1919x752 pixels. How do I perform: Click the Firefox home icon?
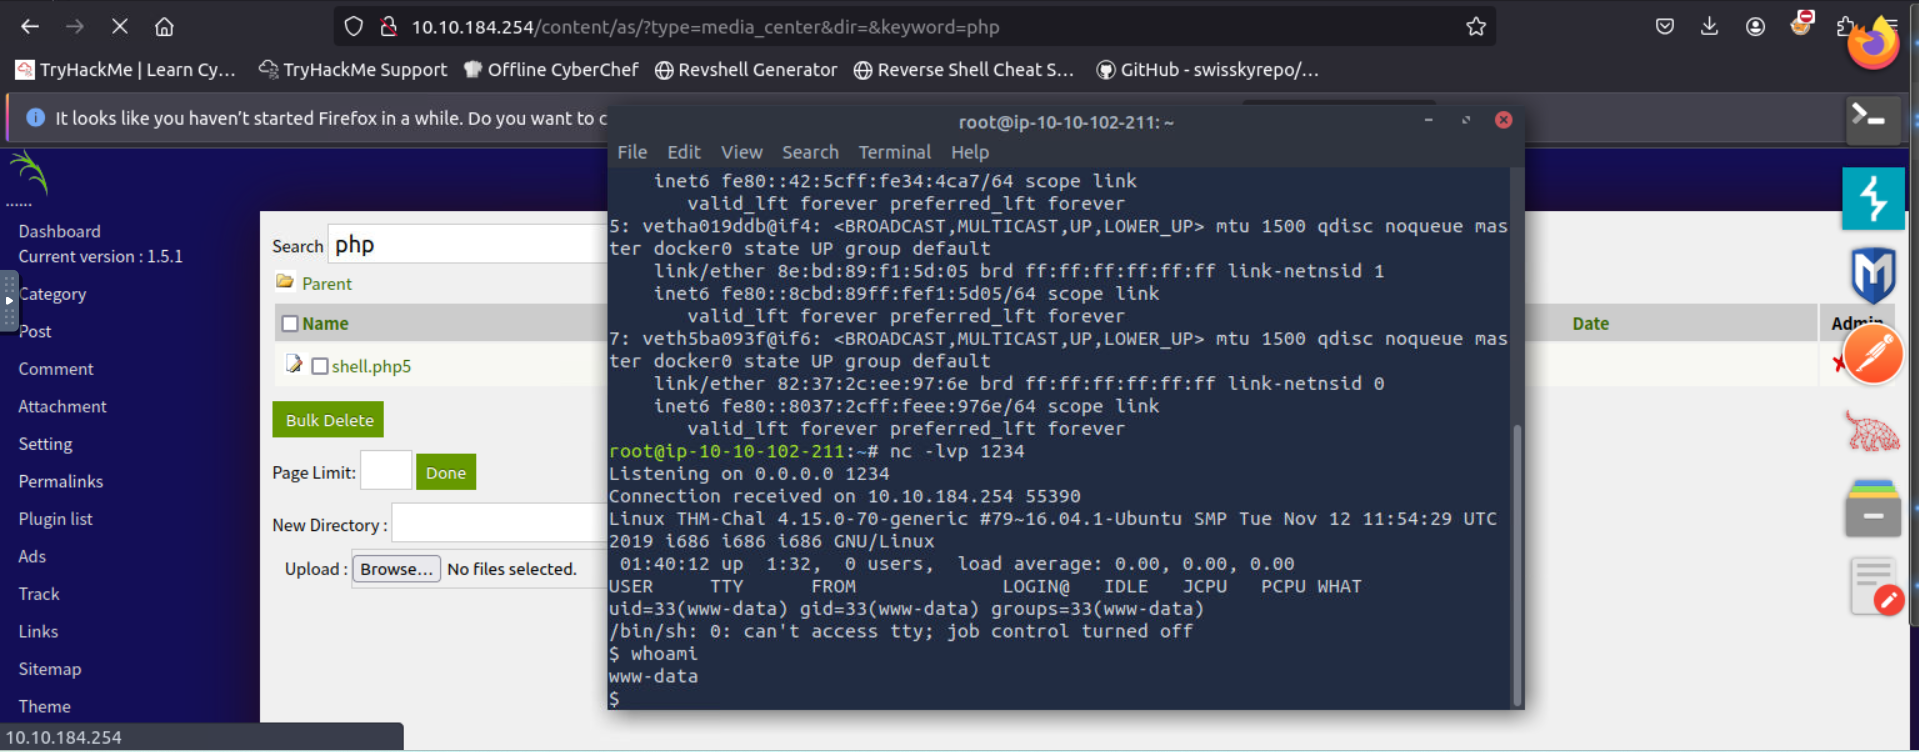pos(164,27)
